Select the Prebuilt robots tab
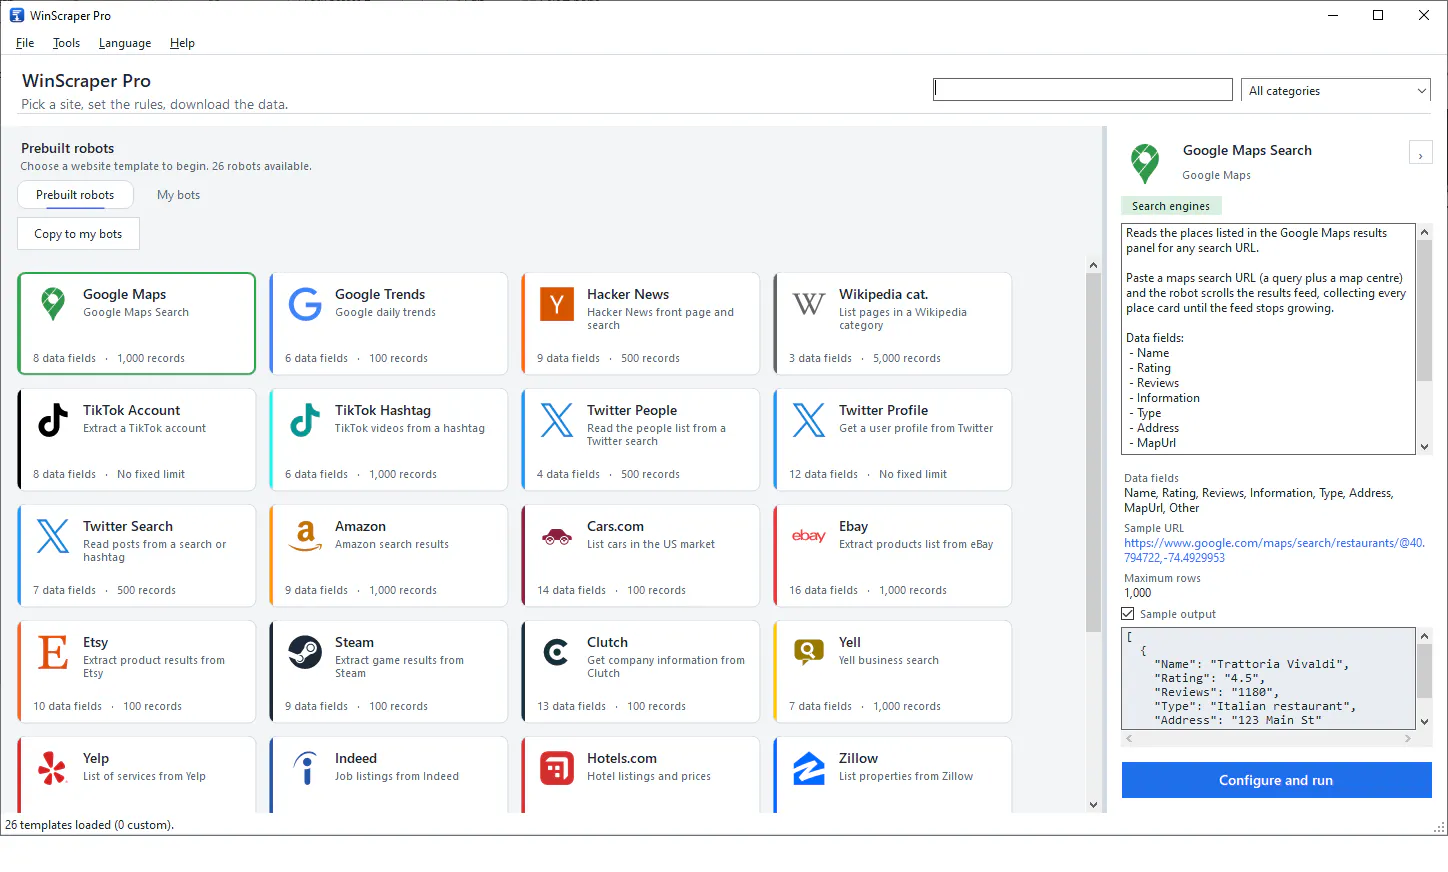The height and width of the screenshot is (872, 1448). pos(75,195)
